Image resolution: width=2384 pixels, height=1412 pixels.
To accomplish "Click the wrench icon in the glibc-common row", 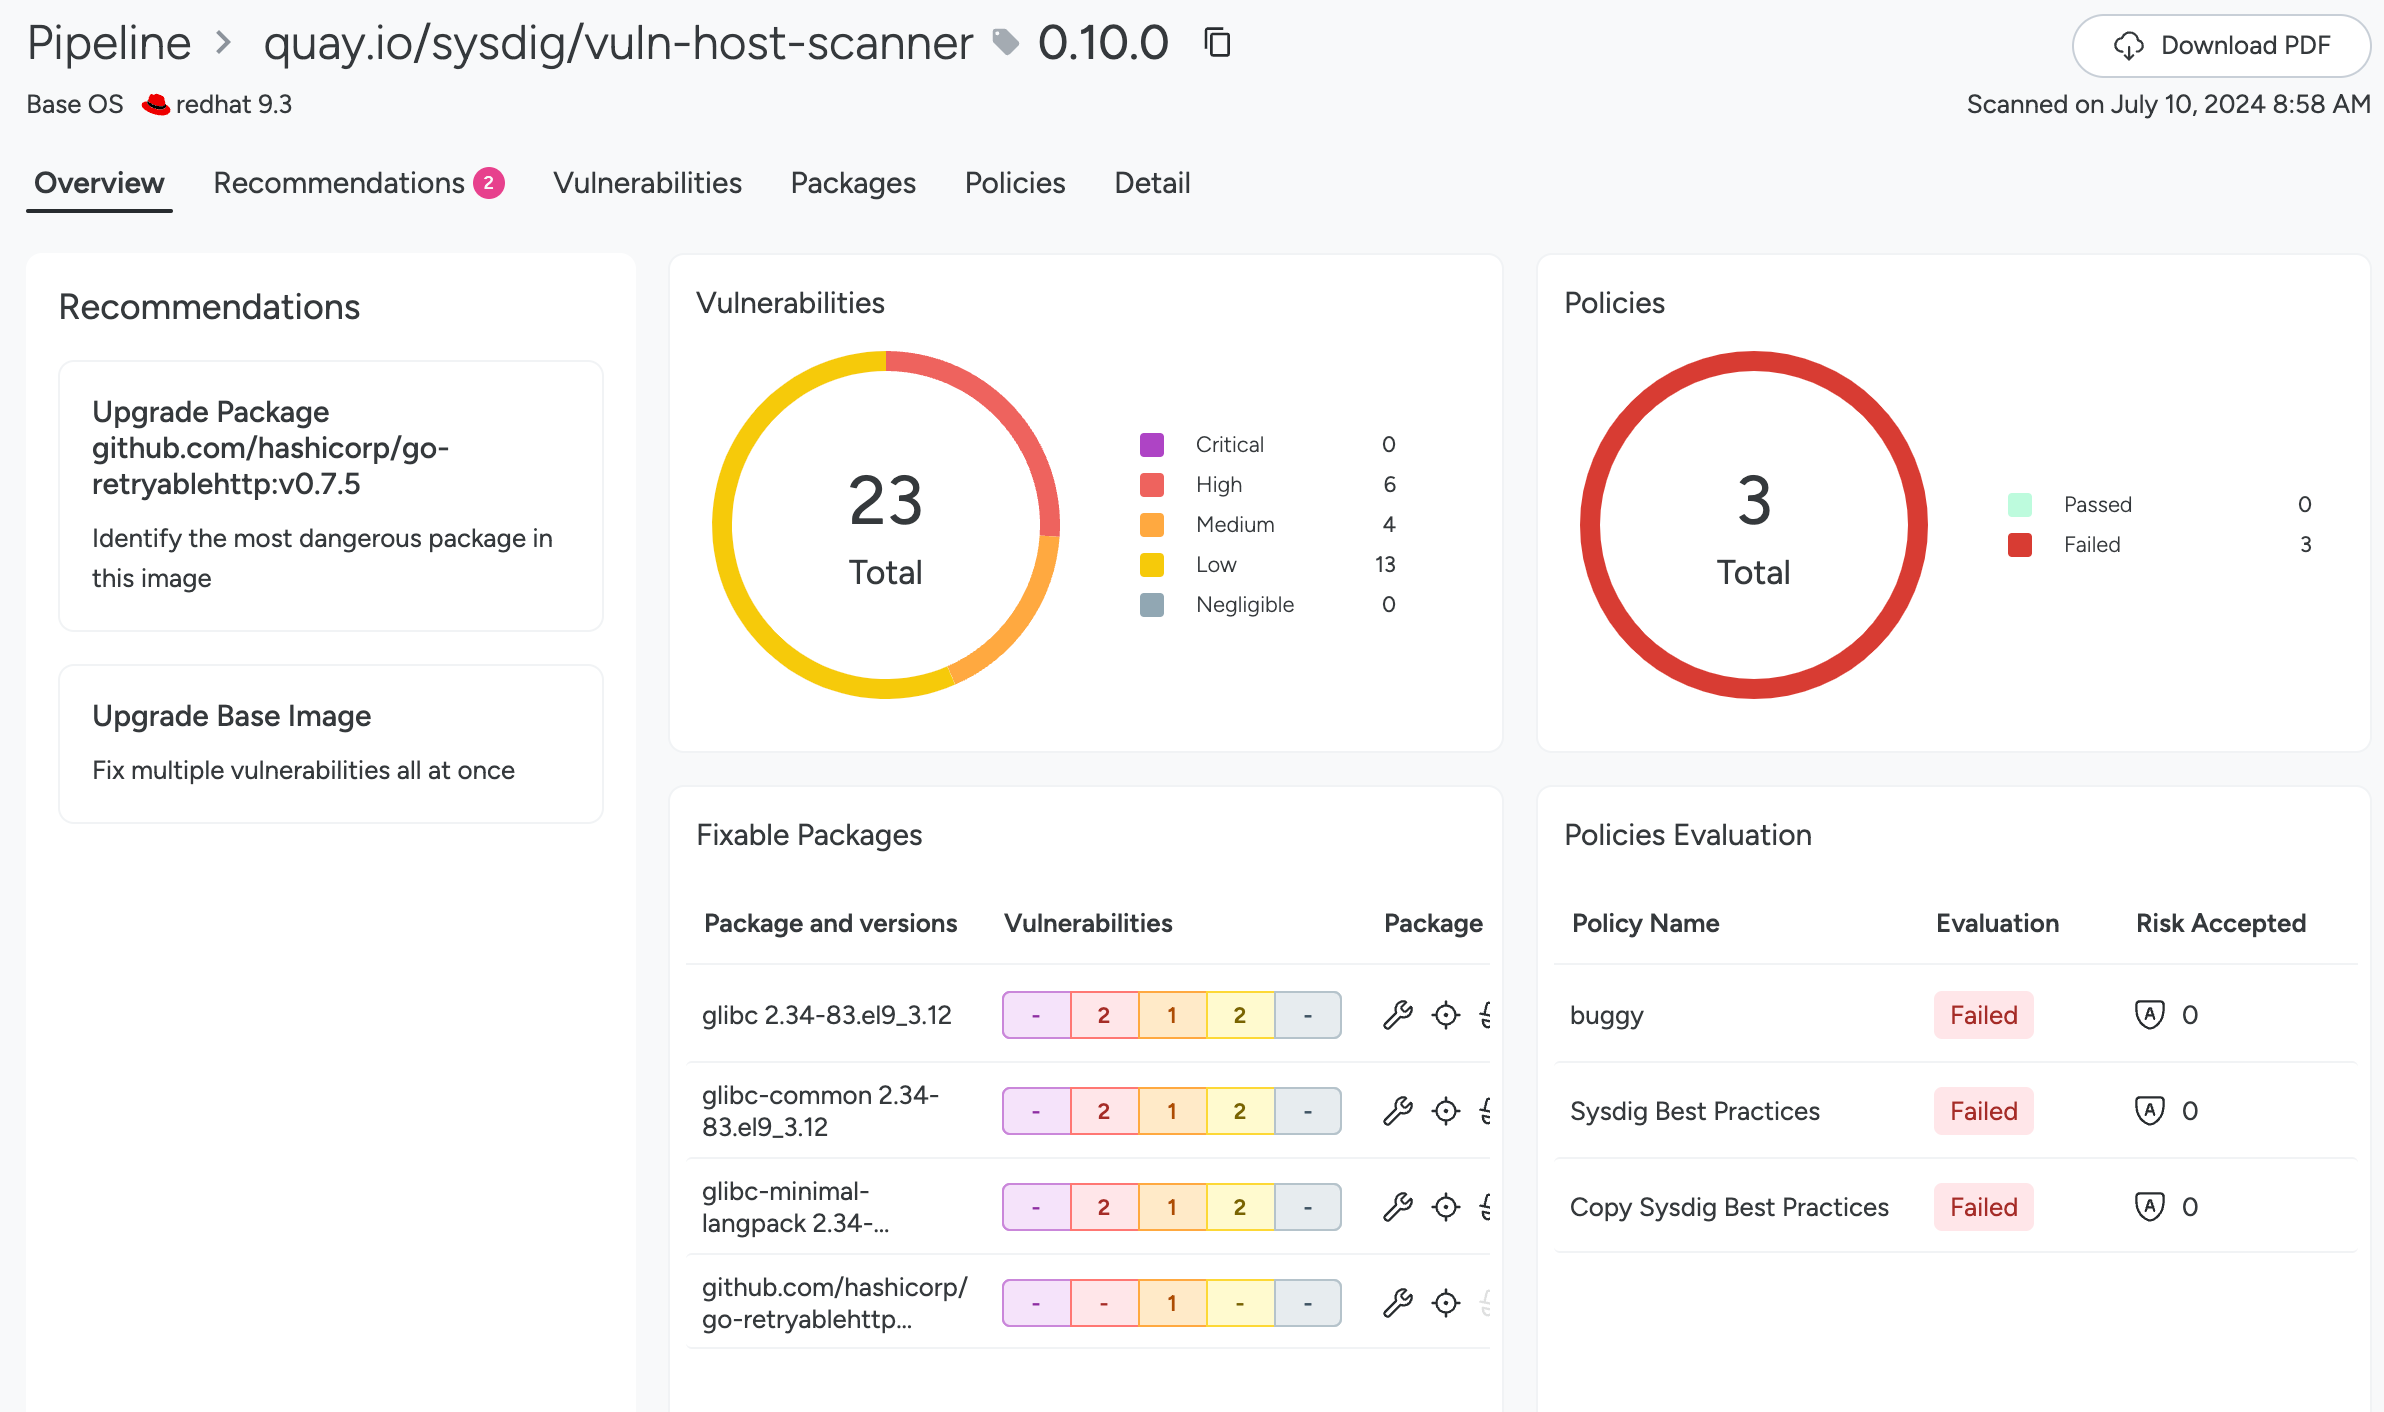I will click(1398, 1111).
